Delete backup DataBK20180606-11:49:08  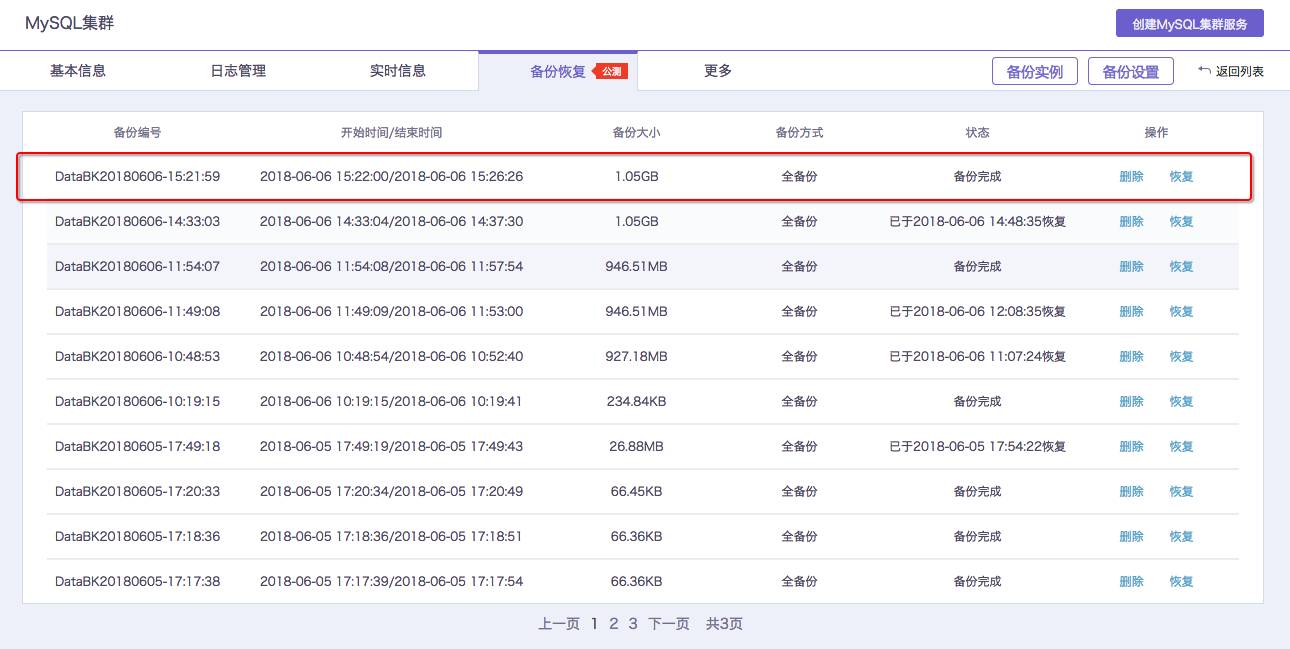tap(1131, 312)
